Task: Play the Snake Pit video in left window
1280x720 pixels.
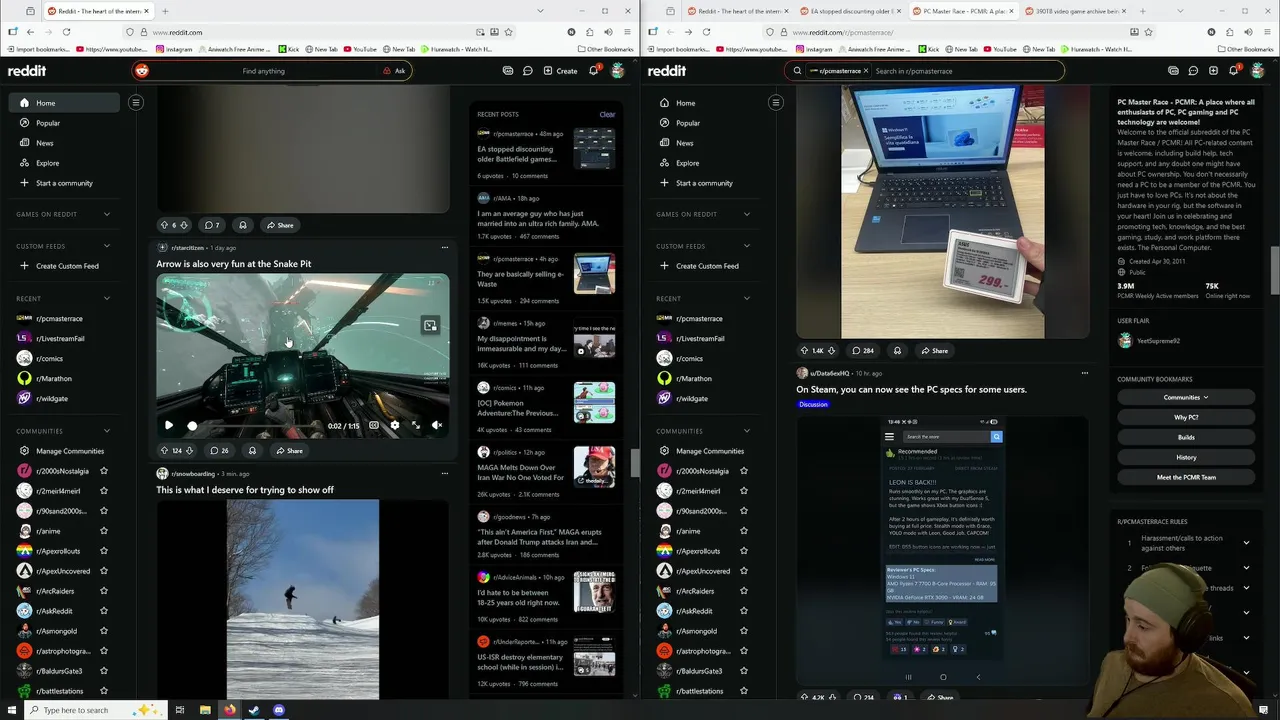Action: 169,425
